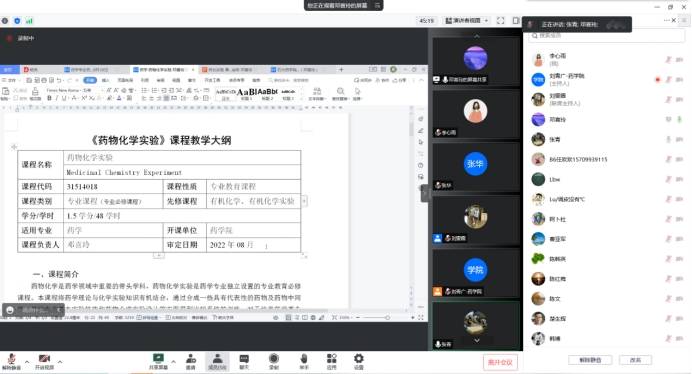Toggle mic icon for 邓喜玲 in list
The height and width of the screenshot is (374, 692).
click(x=680, y=119)
